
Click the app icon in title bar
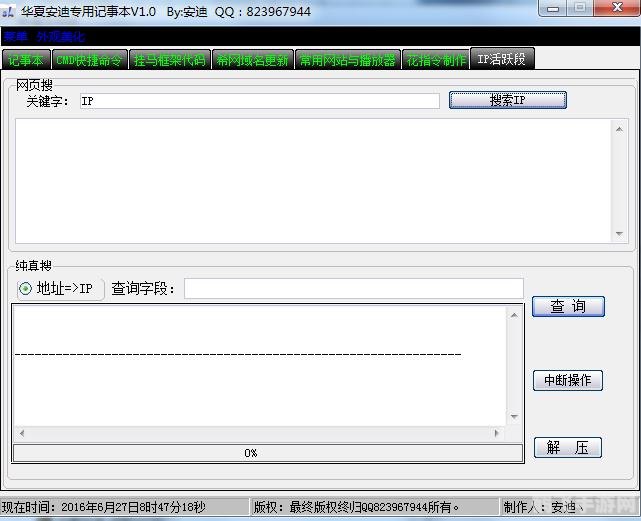point(9,11)
